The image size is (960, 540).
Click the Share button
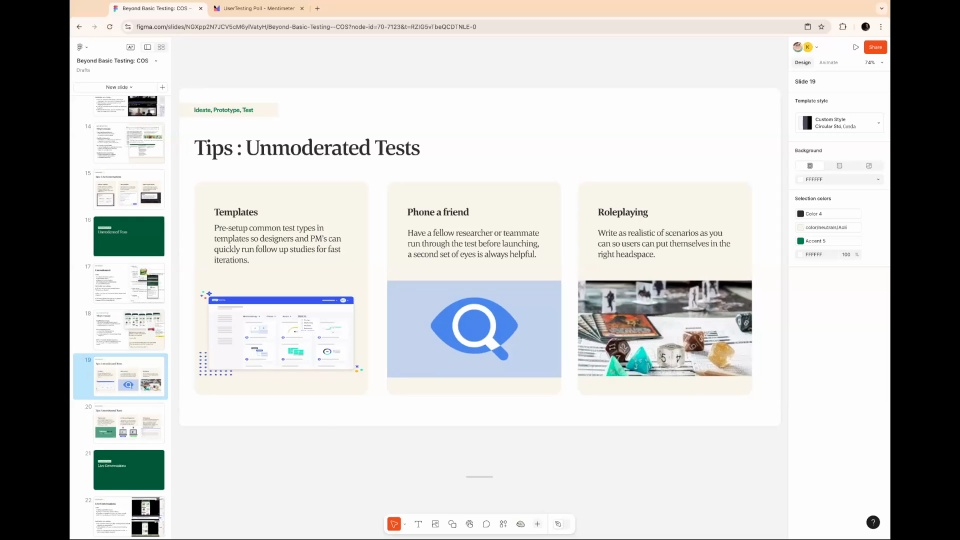point(875,47)
